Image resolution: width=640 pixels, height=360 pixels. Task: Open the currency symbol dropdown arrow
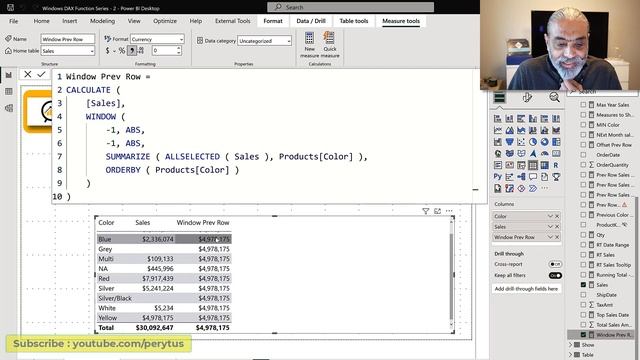[114, 51]
